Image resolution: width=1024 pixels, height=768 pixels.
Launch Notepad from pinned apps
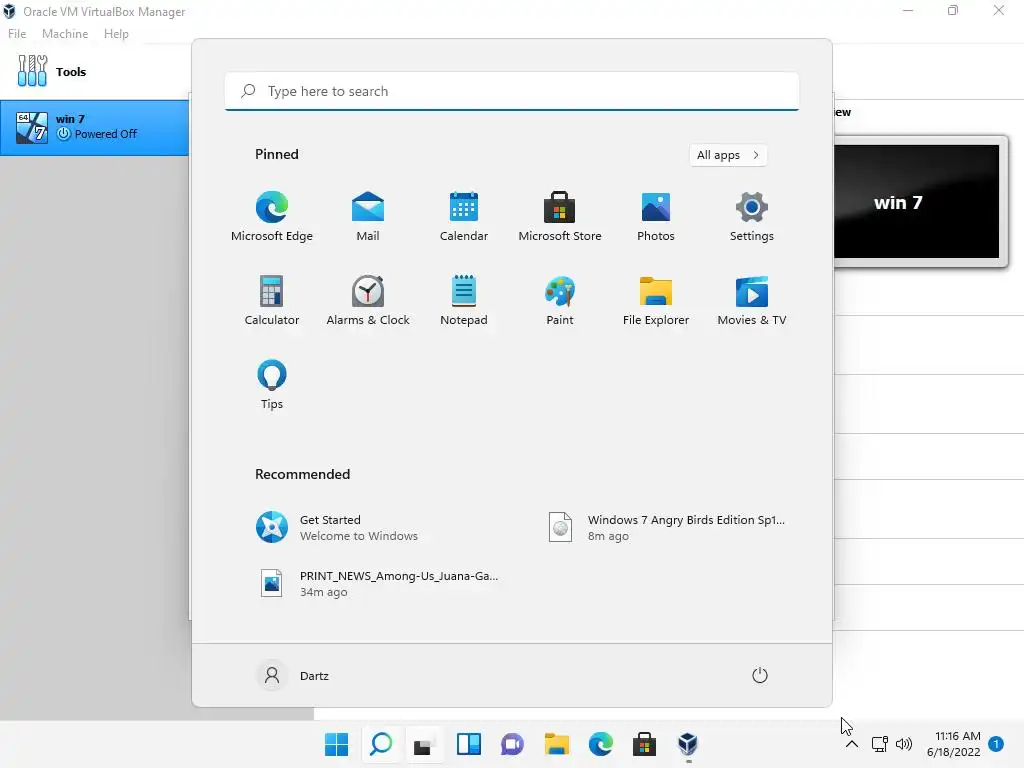pos(464,300)
